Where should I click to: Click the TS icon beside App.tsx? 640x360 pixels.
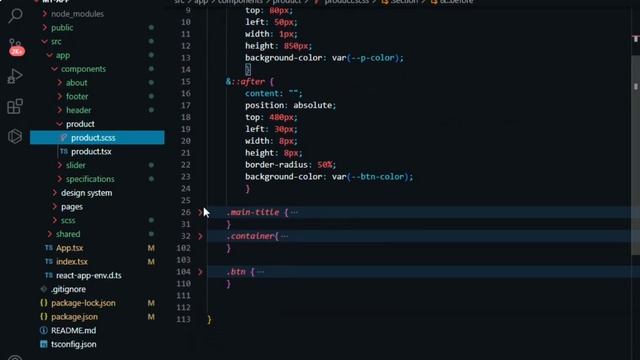click(49, 248)
